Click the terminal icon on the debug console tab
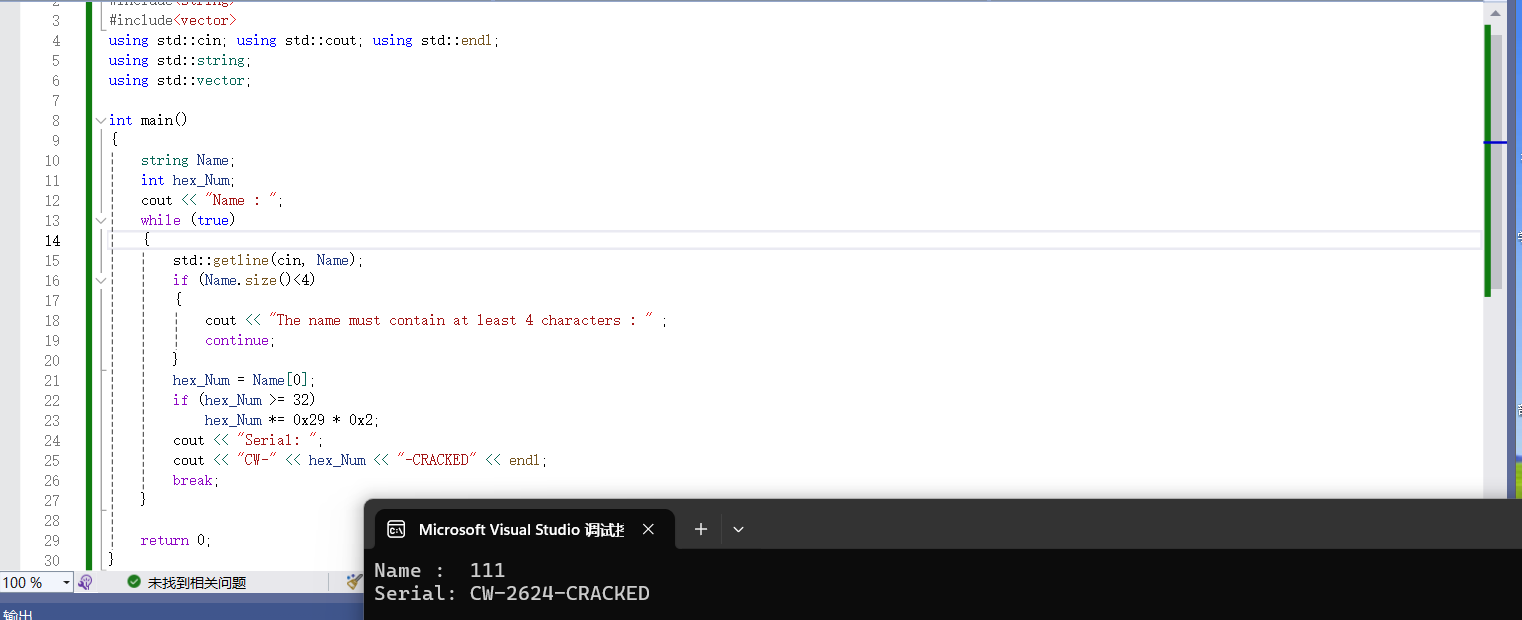Viewport: 1522px width, 620px height. point(396,529)
